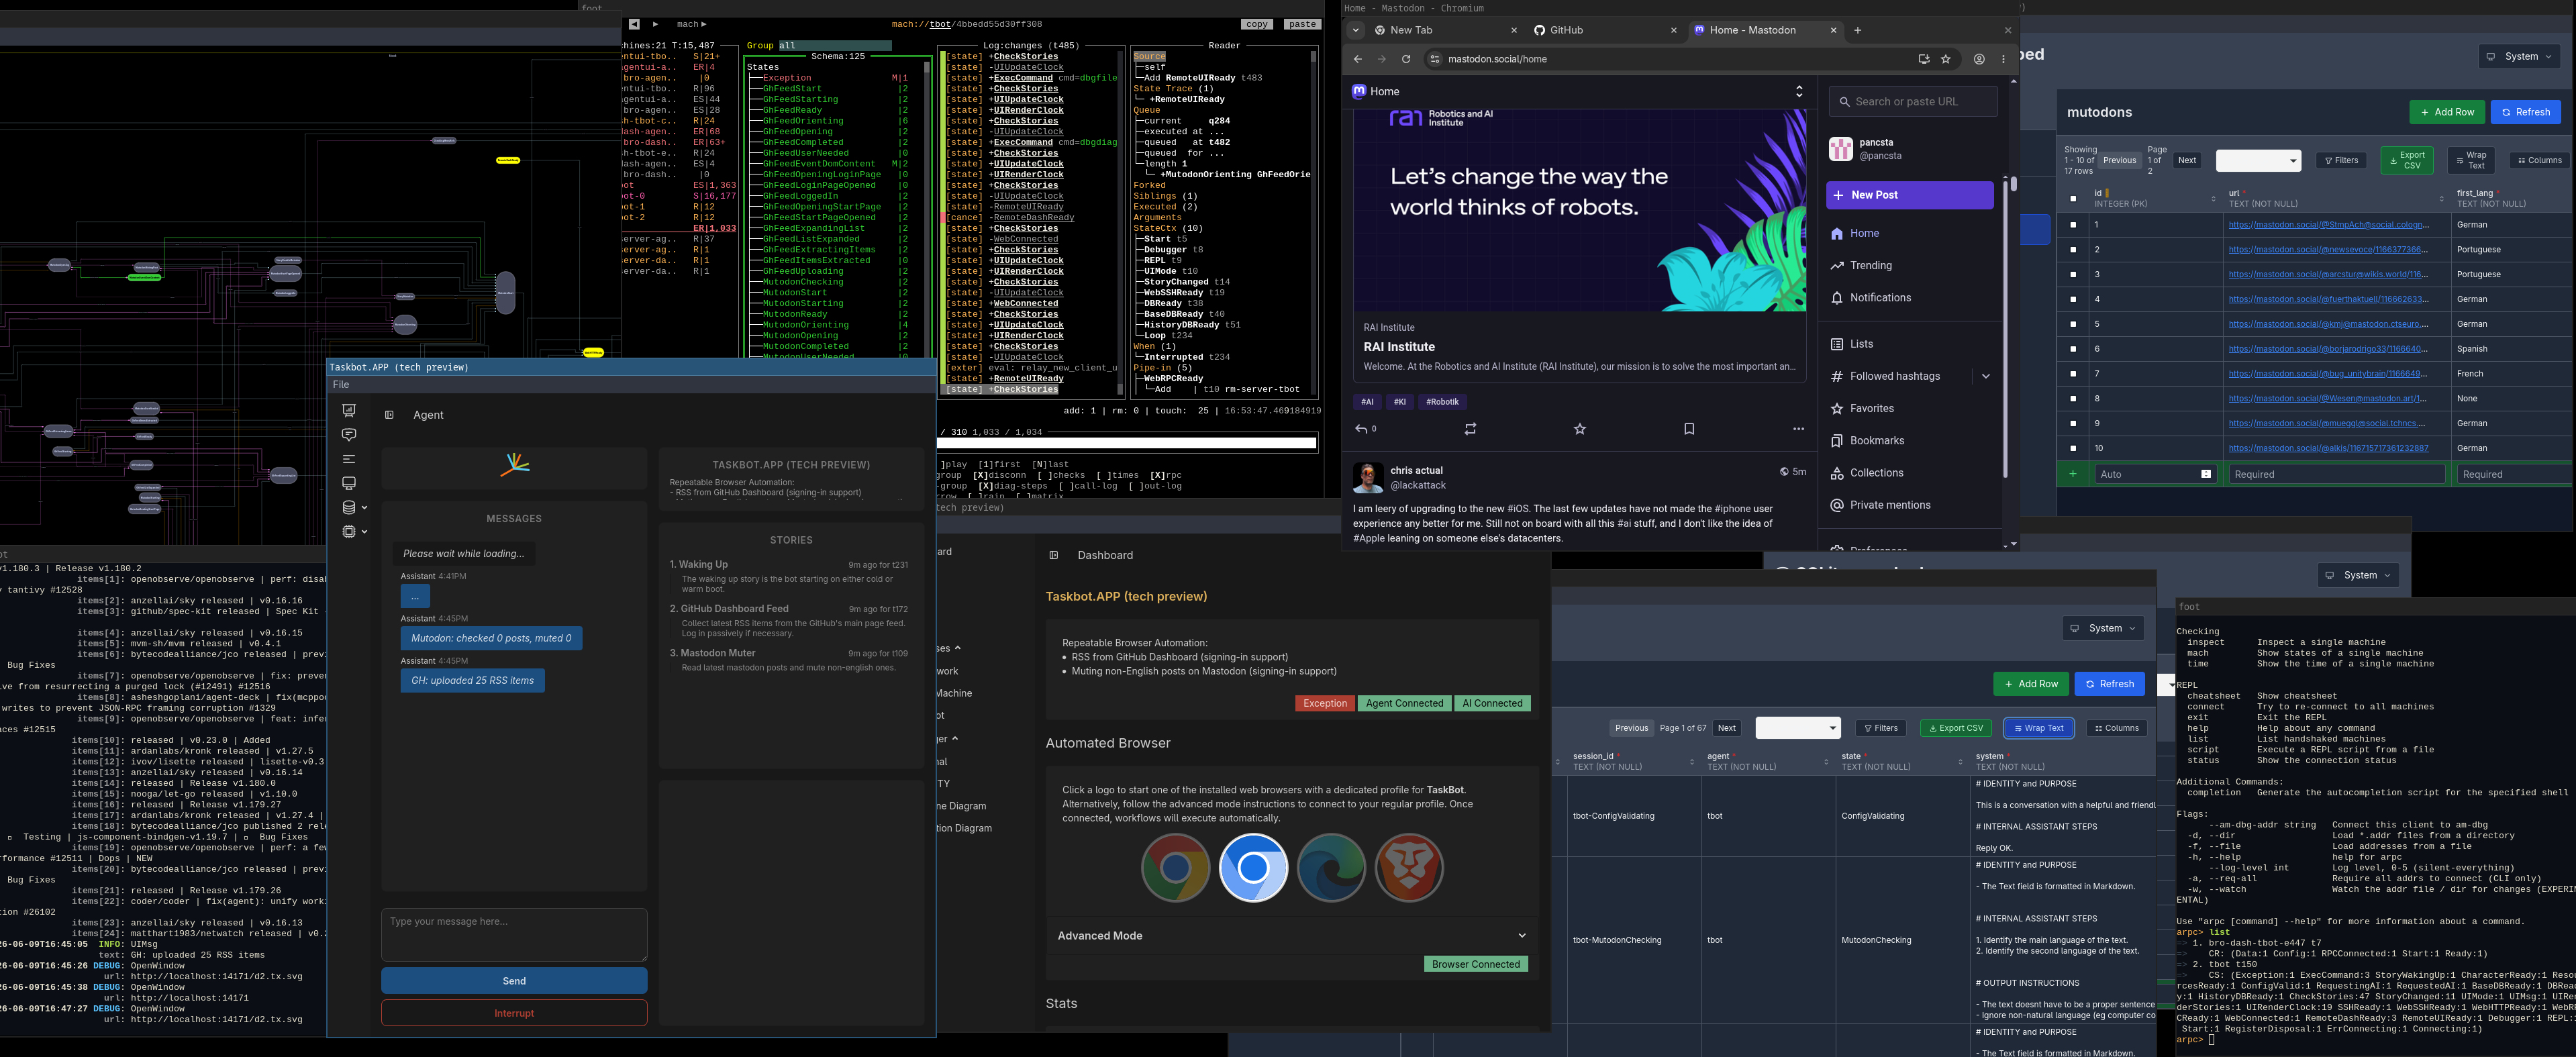Launch Microsoft Edge from Automated Browser logos

click(1331, 867)
